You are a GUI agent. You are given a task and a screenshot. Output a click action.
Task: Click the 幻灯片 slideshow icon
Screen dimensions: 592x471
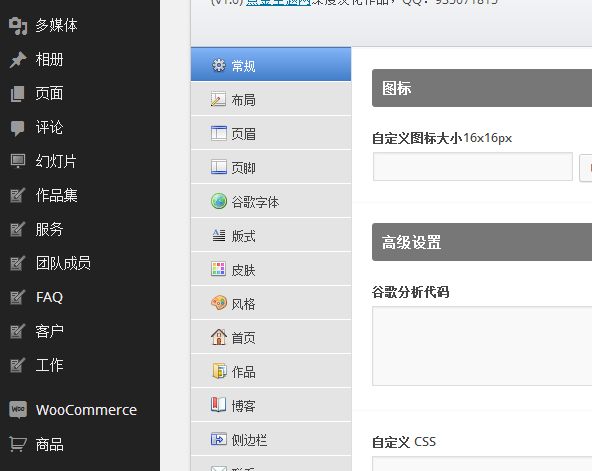tap(18, 161)
